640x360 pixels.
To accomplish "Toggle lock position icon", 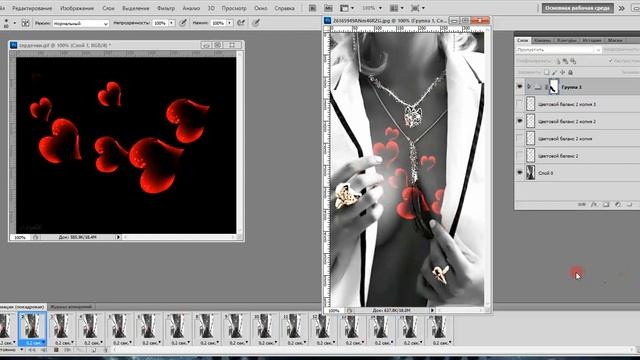I will point(562,72).
